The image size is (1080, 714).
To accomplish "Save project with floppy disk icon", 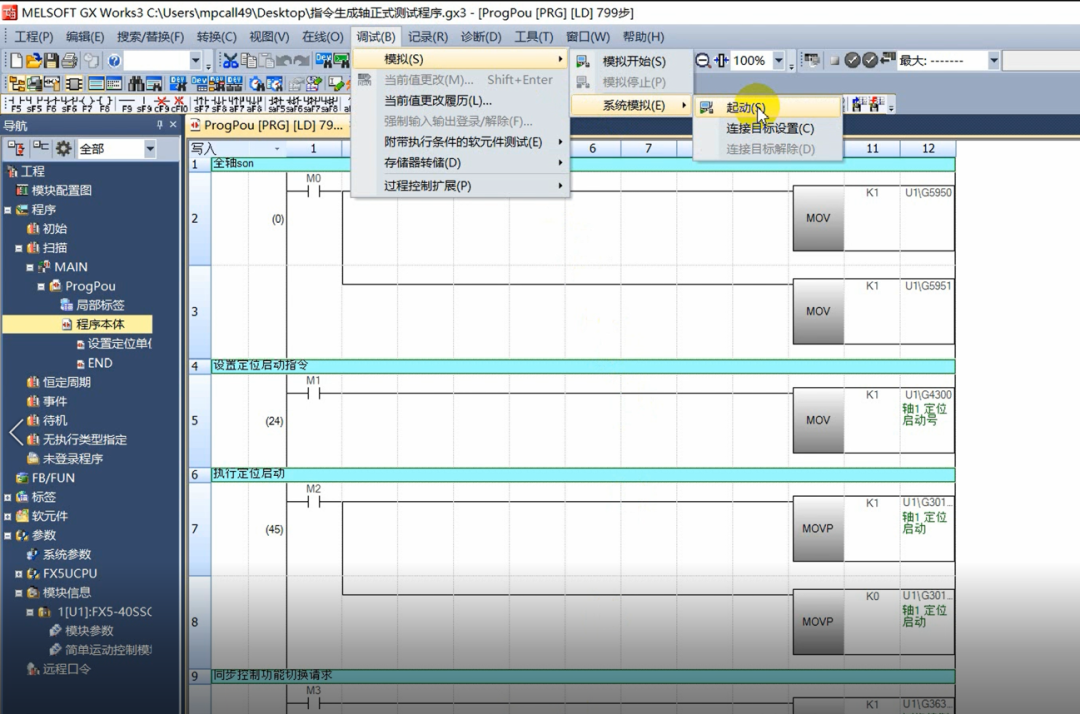I will click(x=51, y=61).
